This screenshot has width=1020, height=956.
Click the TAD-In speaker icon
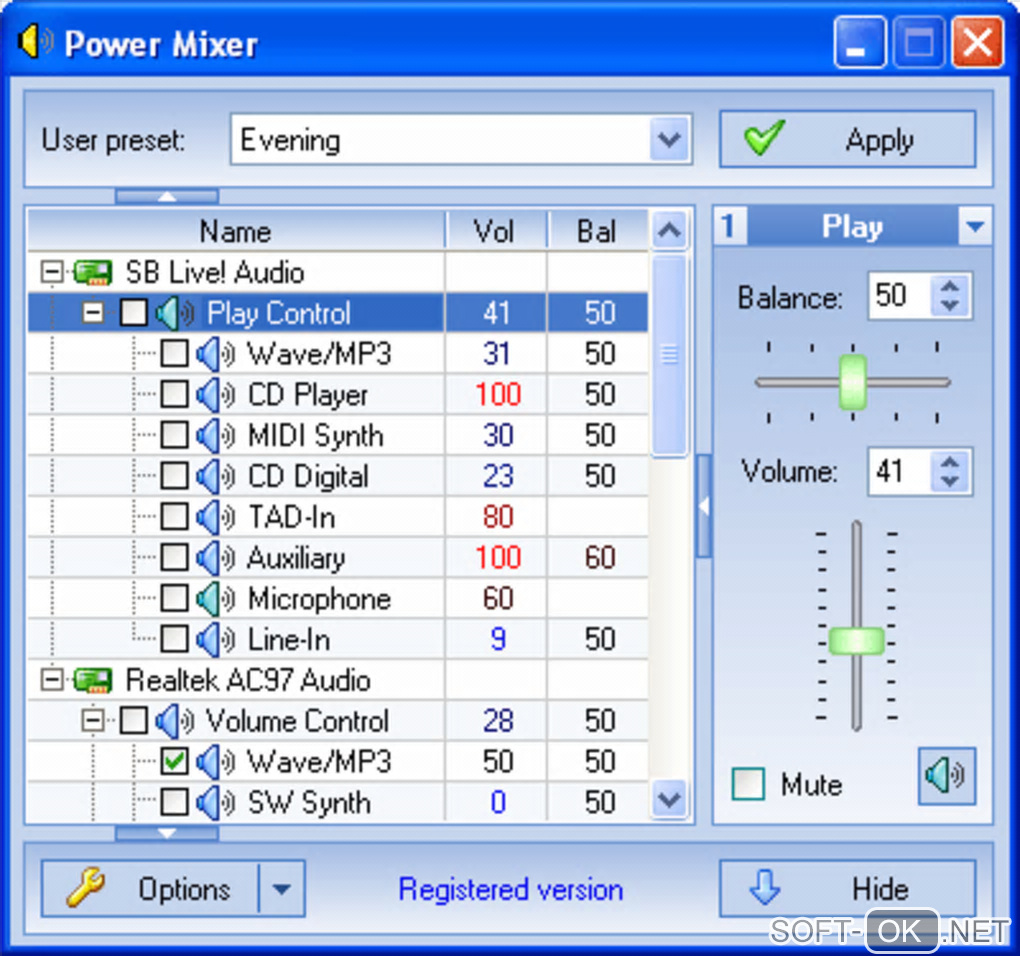pyautogui.click(x=215, y=518)
